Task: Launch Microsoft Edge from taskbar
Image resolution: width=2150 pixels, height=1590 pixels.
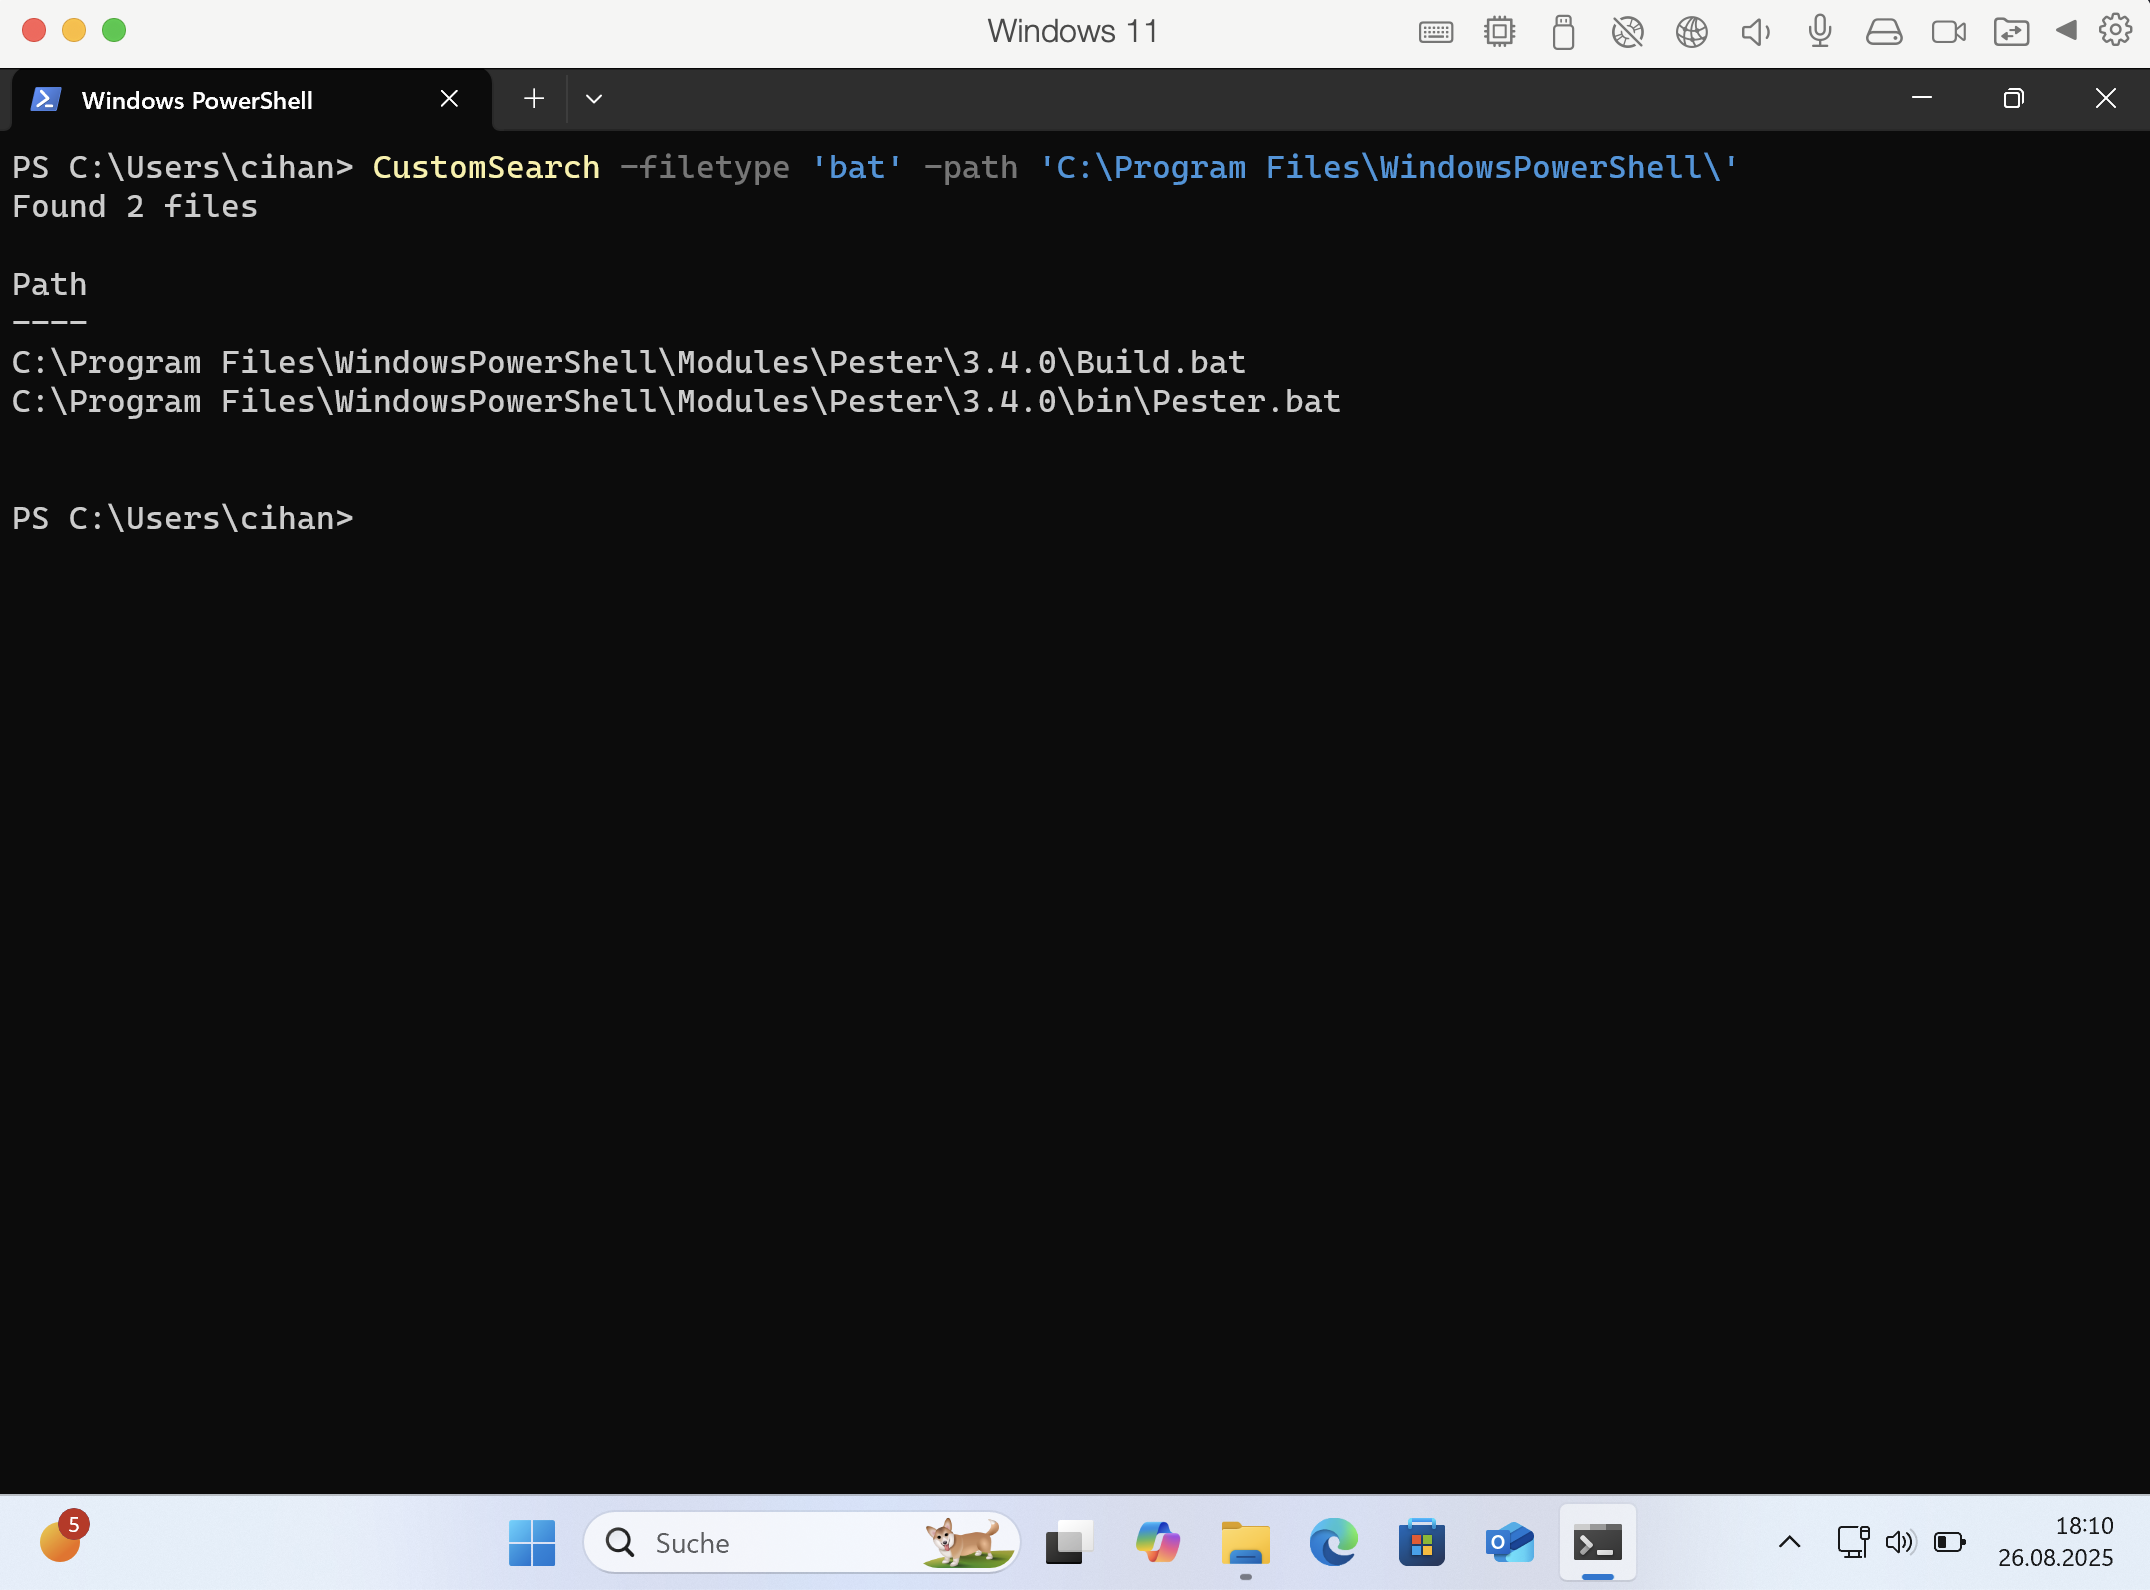Action: click(x=1333, y=1543)
